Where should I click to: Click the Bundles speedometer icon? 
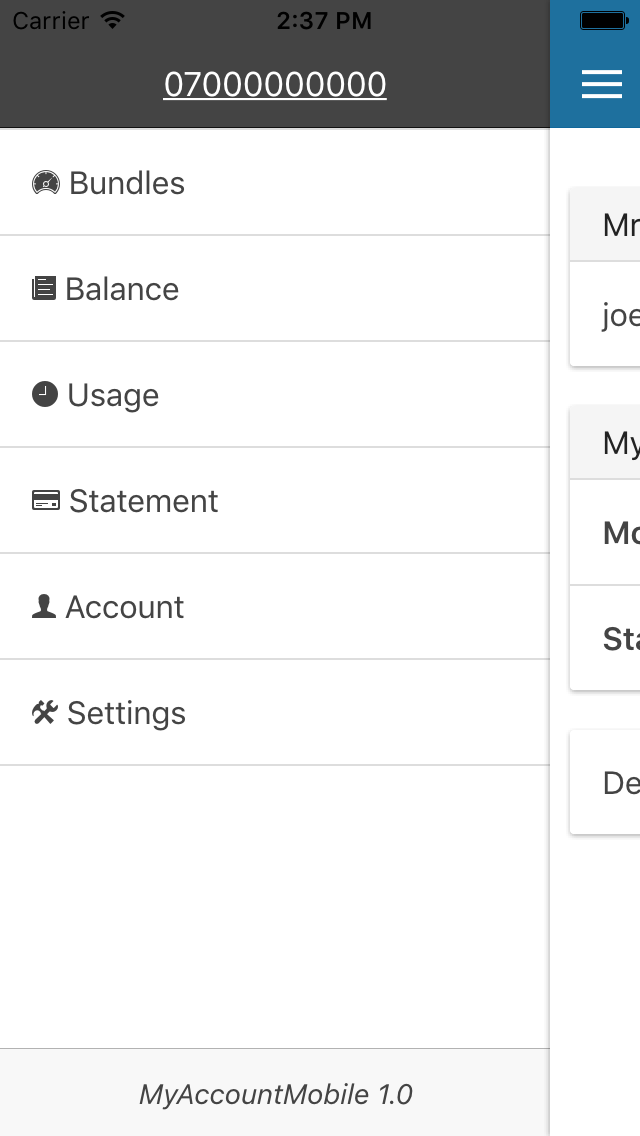point(46,183)
